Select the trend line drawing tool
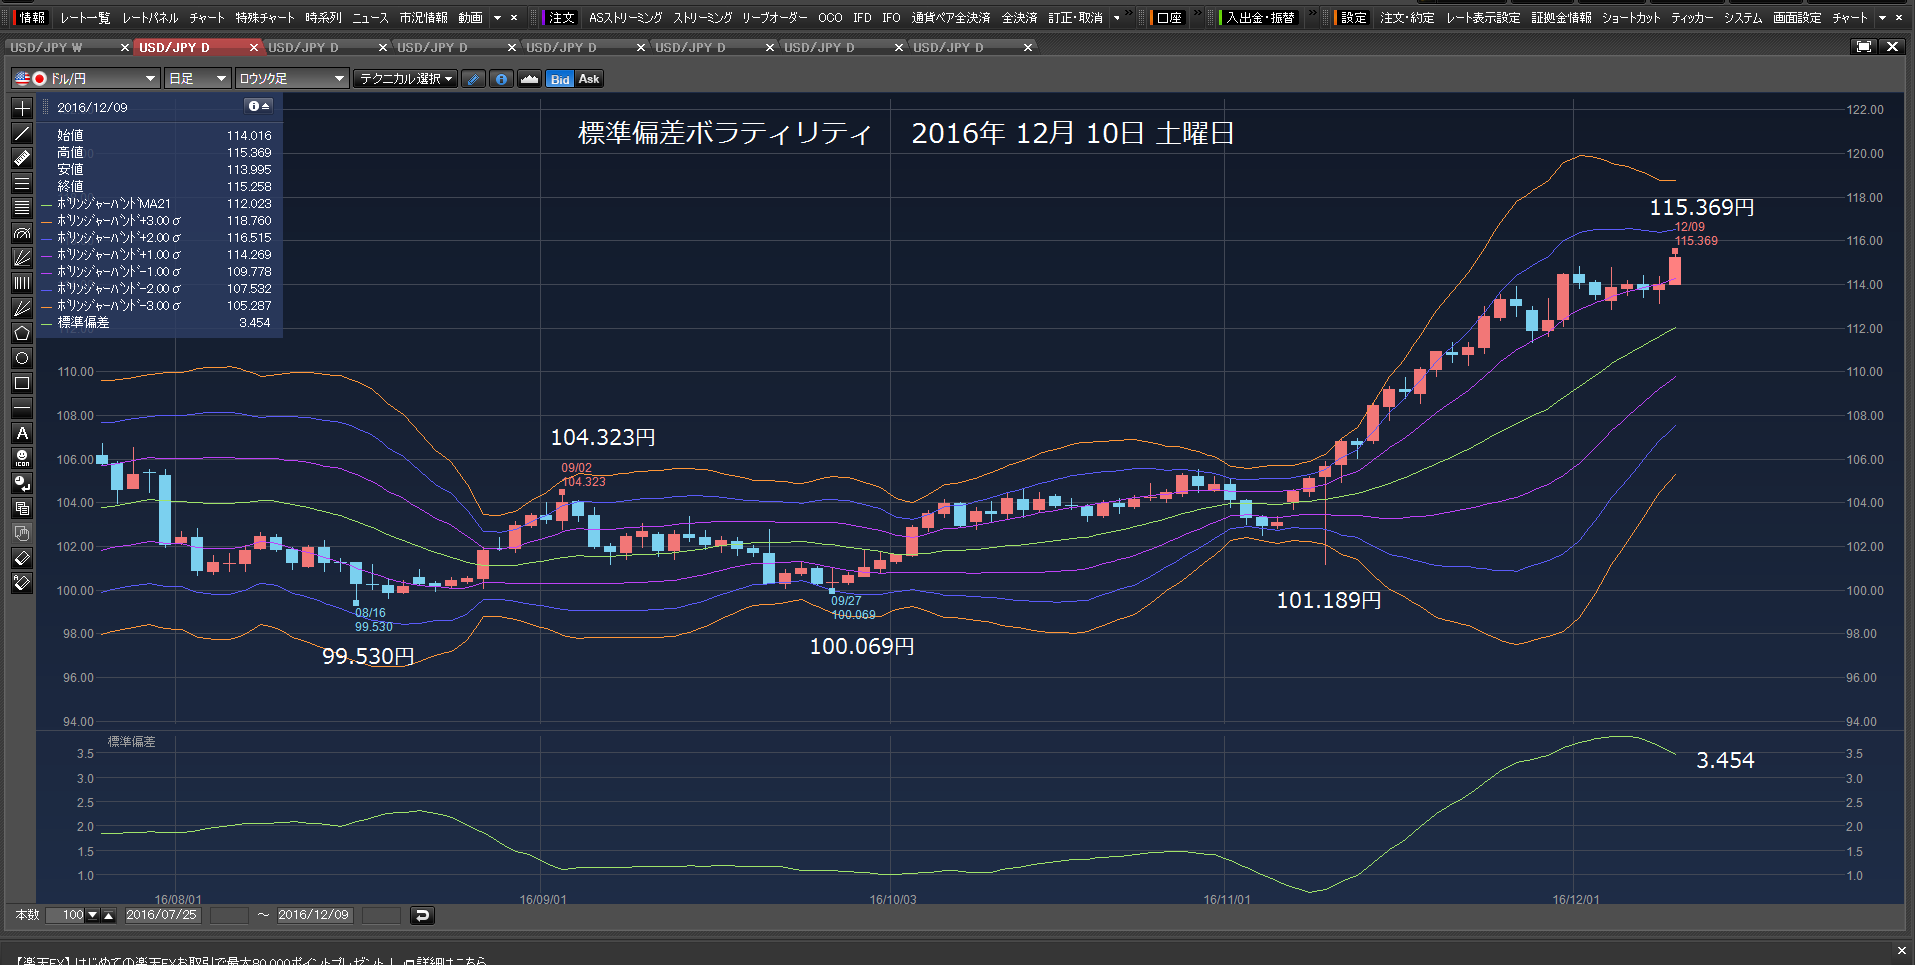 22,133
